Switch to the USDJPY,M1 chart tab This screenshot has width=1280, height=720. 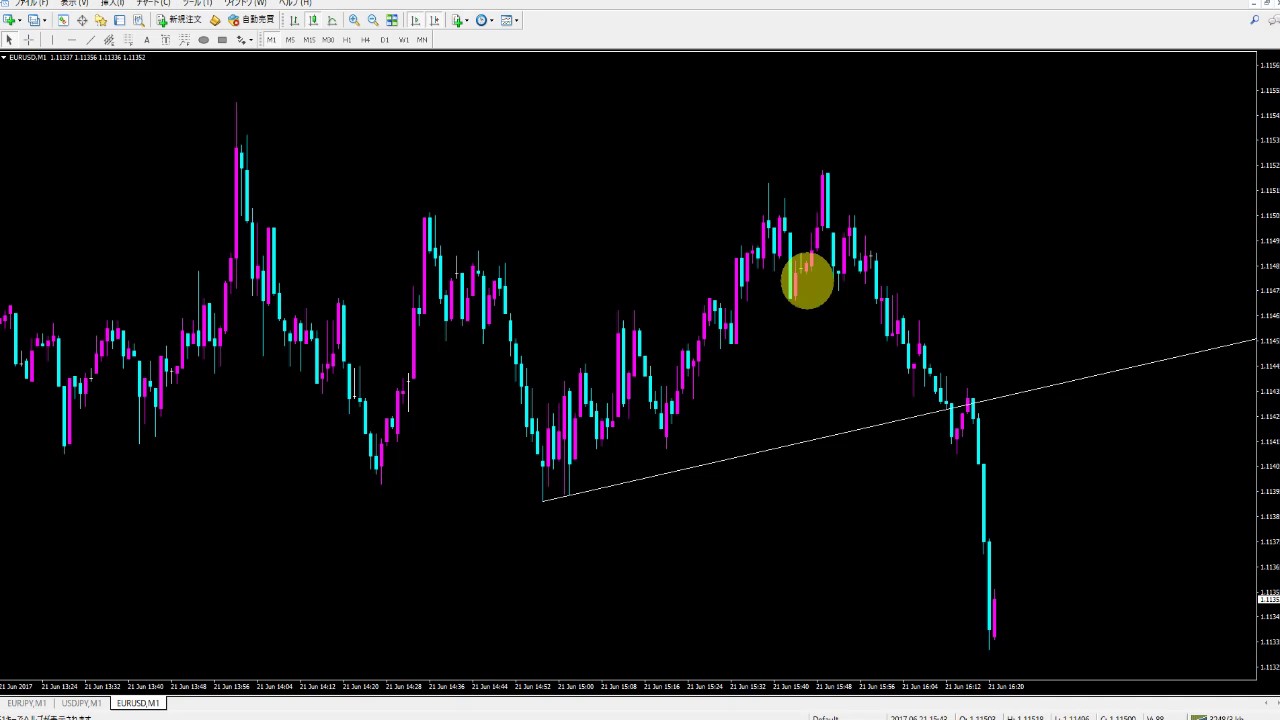coord(81,703)
